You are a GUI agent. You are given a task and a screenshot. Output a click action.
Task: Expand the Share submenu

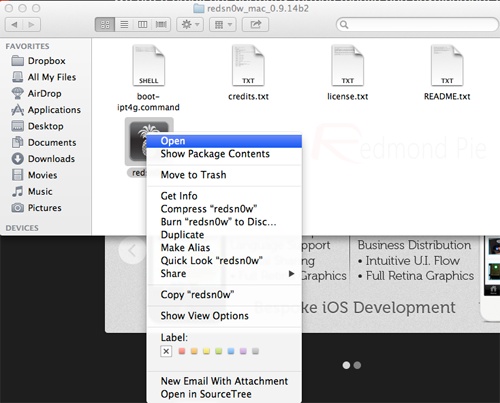click(x=224, y=274)
